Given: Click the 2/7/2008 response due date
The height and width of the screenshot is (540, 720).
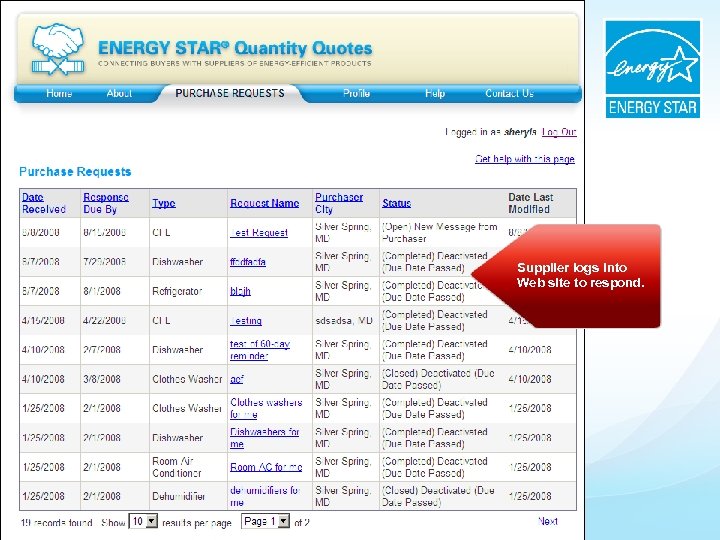Looking at the screenshot, I should coord(101,350).
